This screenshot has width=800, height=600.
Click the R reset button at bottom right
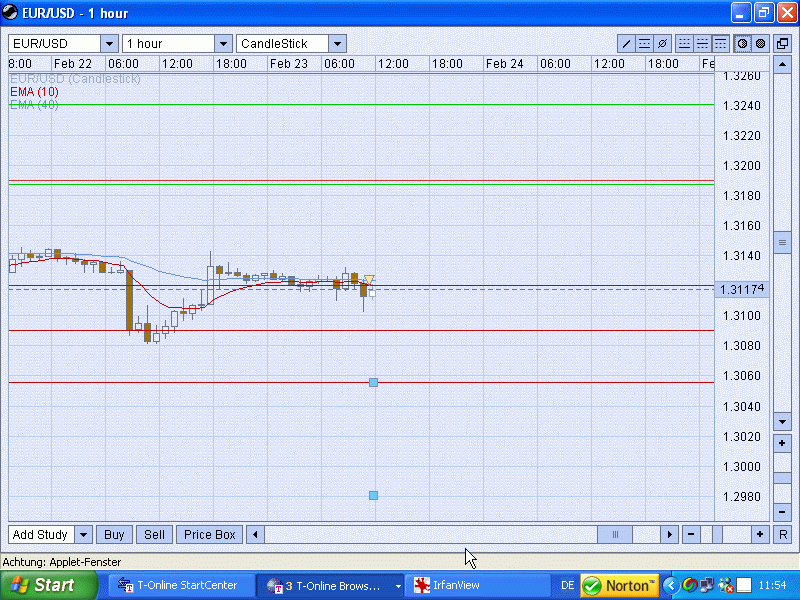tap(782, 535)
